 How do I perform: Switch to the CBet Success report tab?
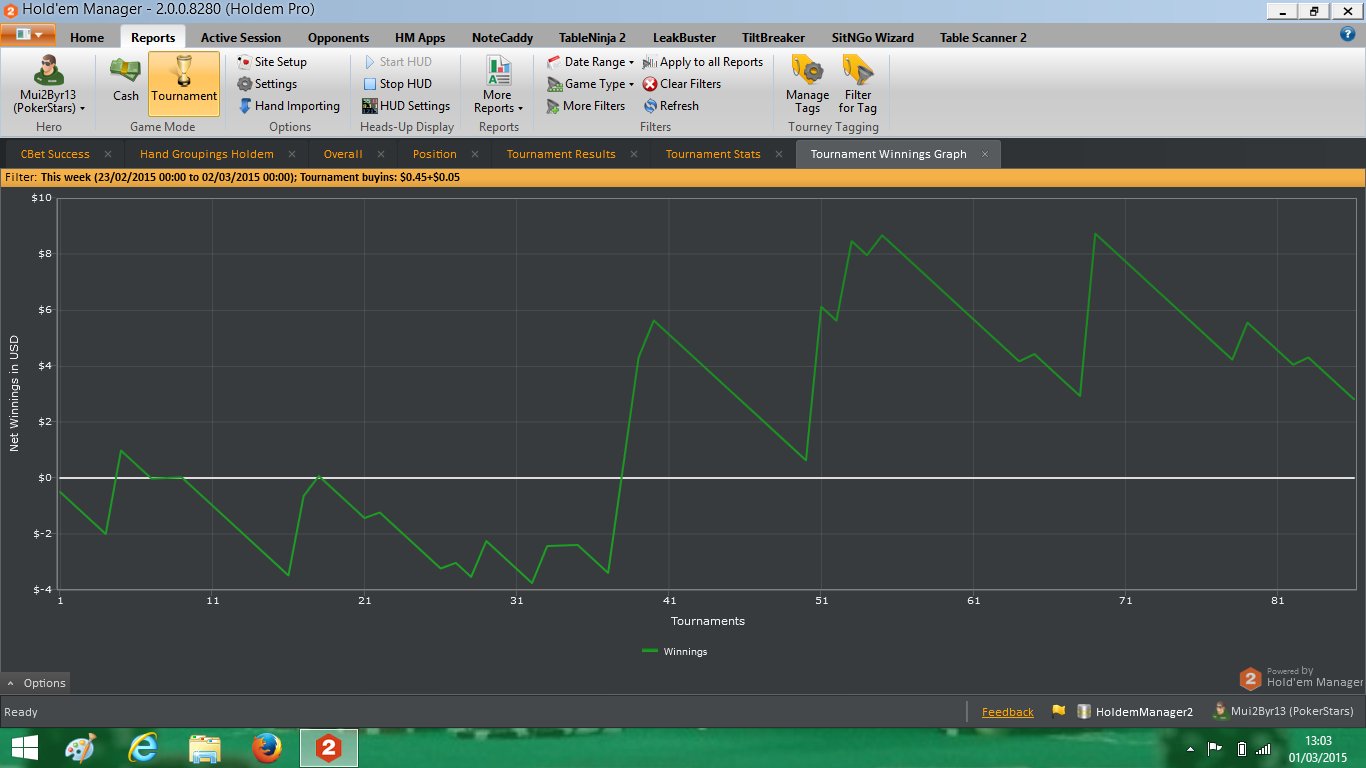tap(55, 154)
